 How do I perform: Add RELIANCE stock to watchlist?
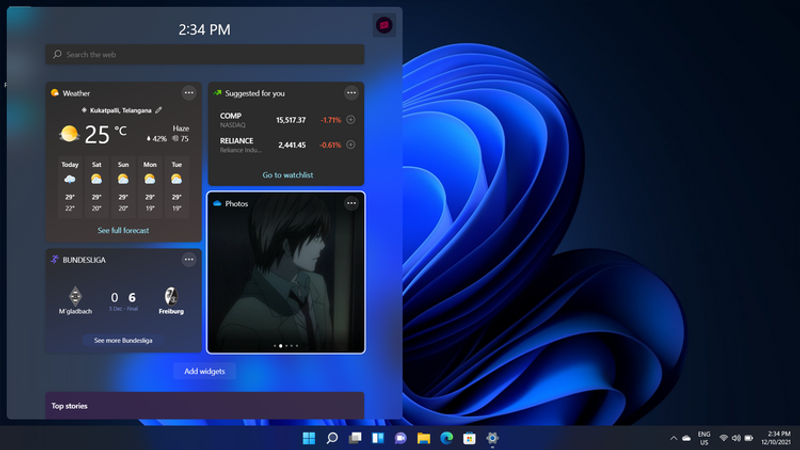pyautogui.click(x=351, y=145)
